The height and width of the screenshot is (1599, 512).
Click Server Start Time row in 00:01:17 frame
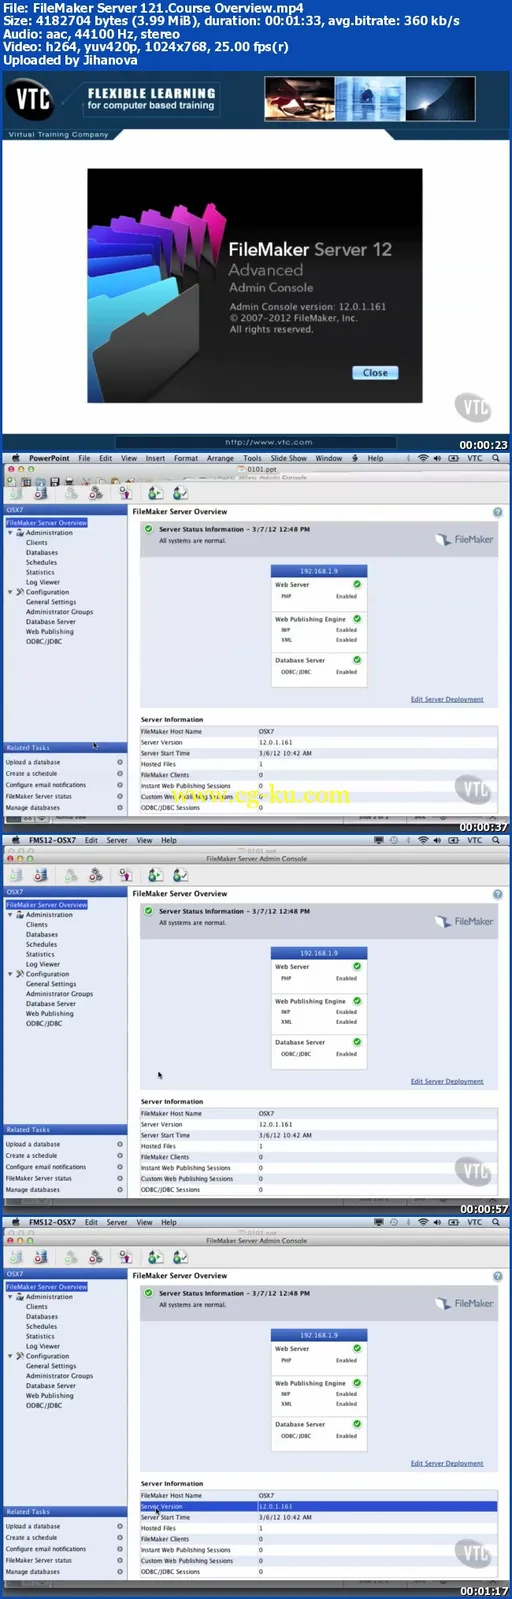coord(318,1517)
